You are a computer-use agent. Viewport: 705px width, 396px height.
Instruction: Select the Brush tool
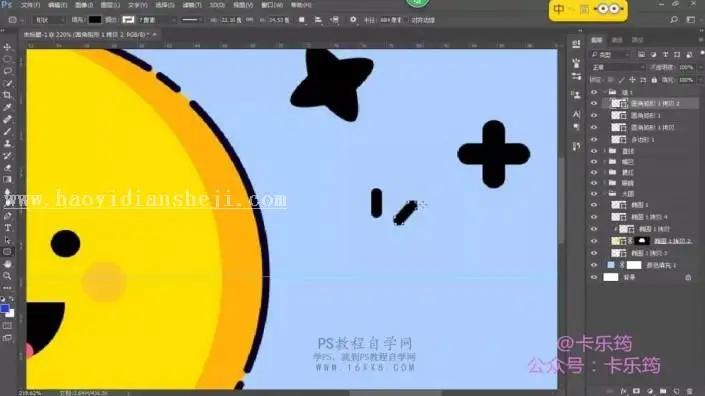click(7, 132)
